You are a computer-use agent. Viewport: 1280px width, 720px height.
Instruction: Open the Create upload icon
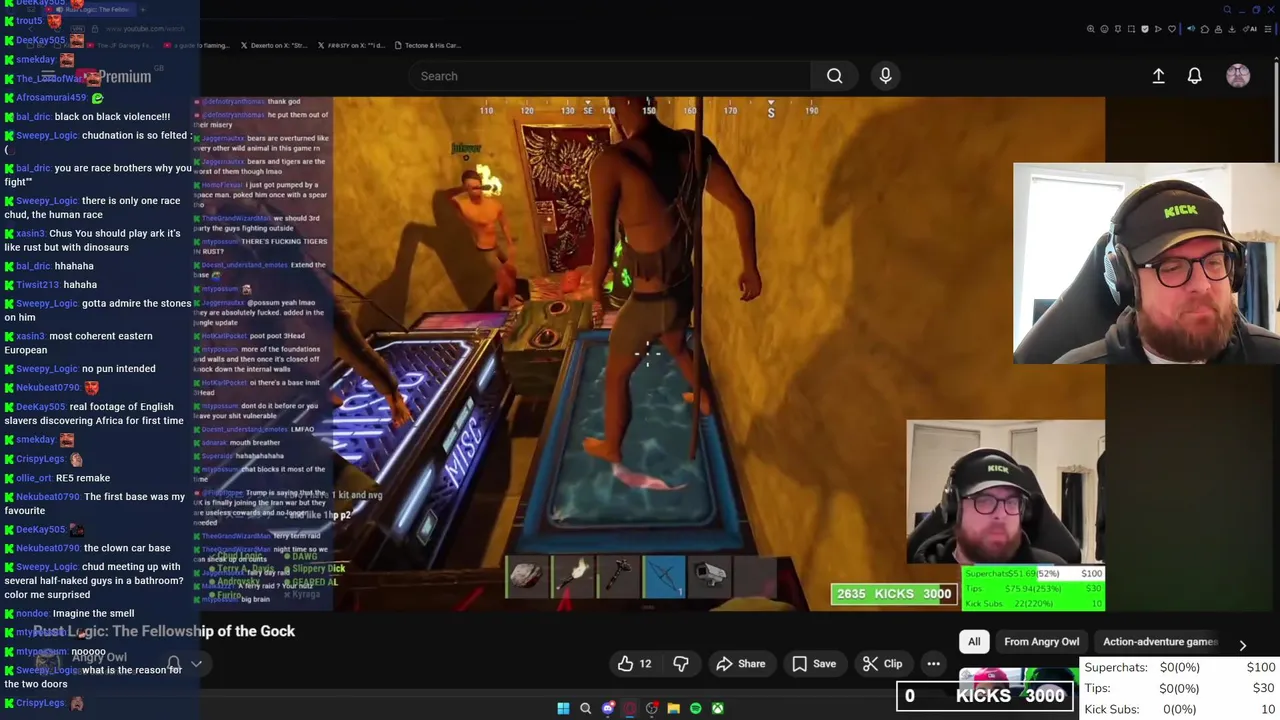click(x=1158, y=76)
